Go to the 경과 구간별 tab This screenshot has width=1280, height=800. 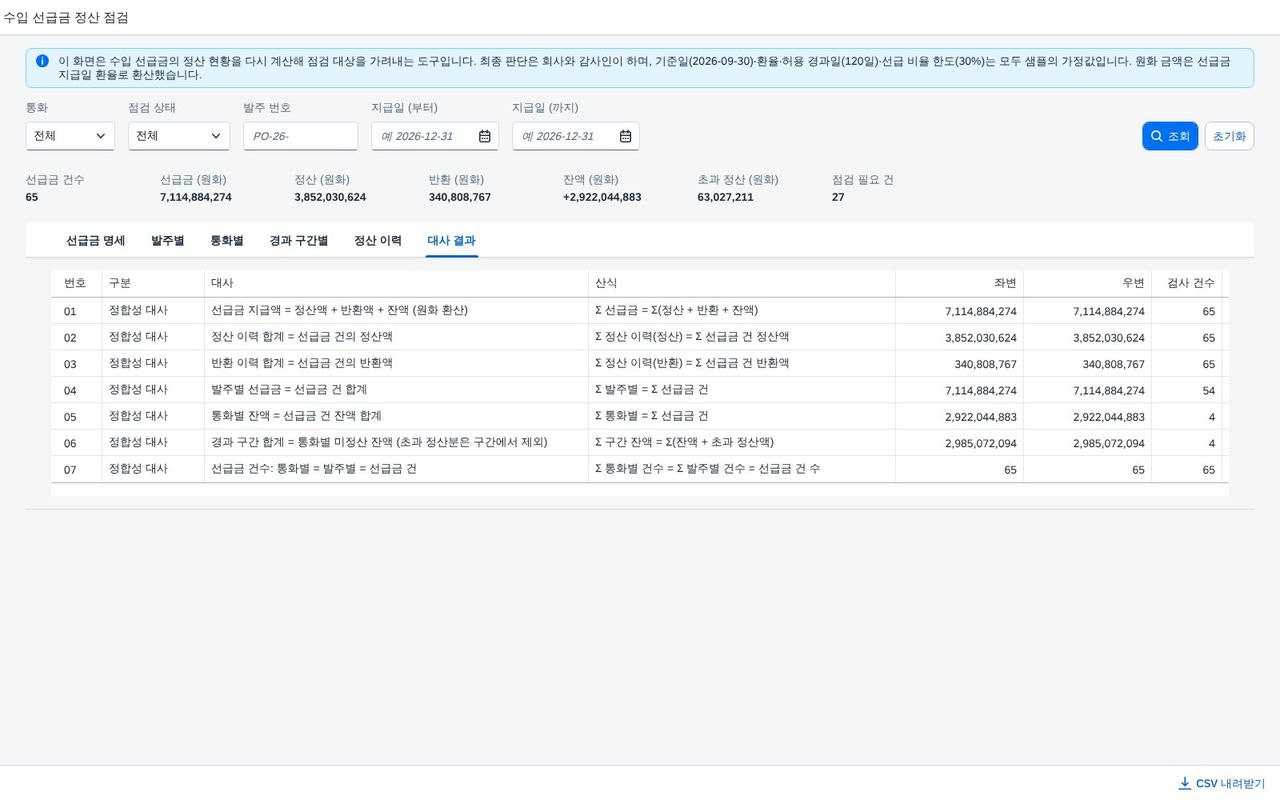click(x=299, y=241)
